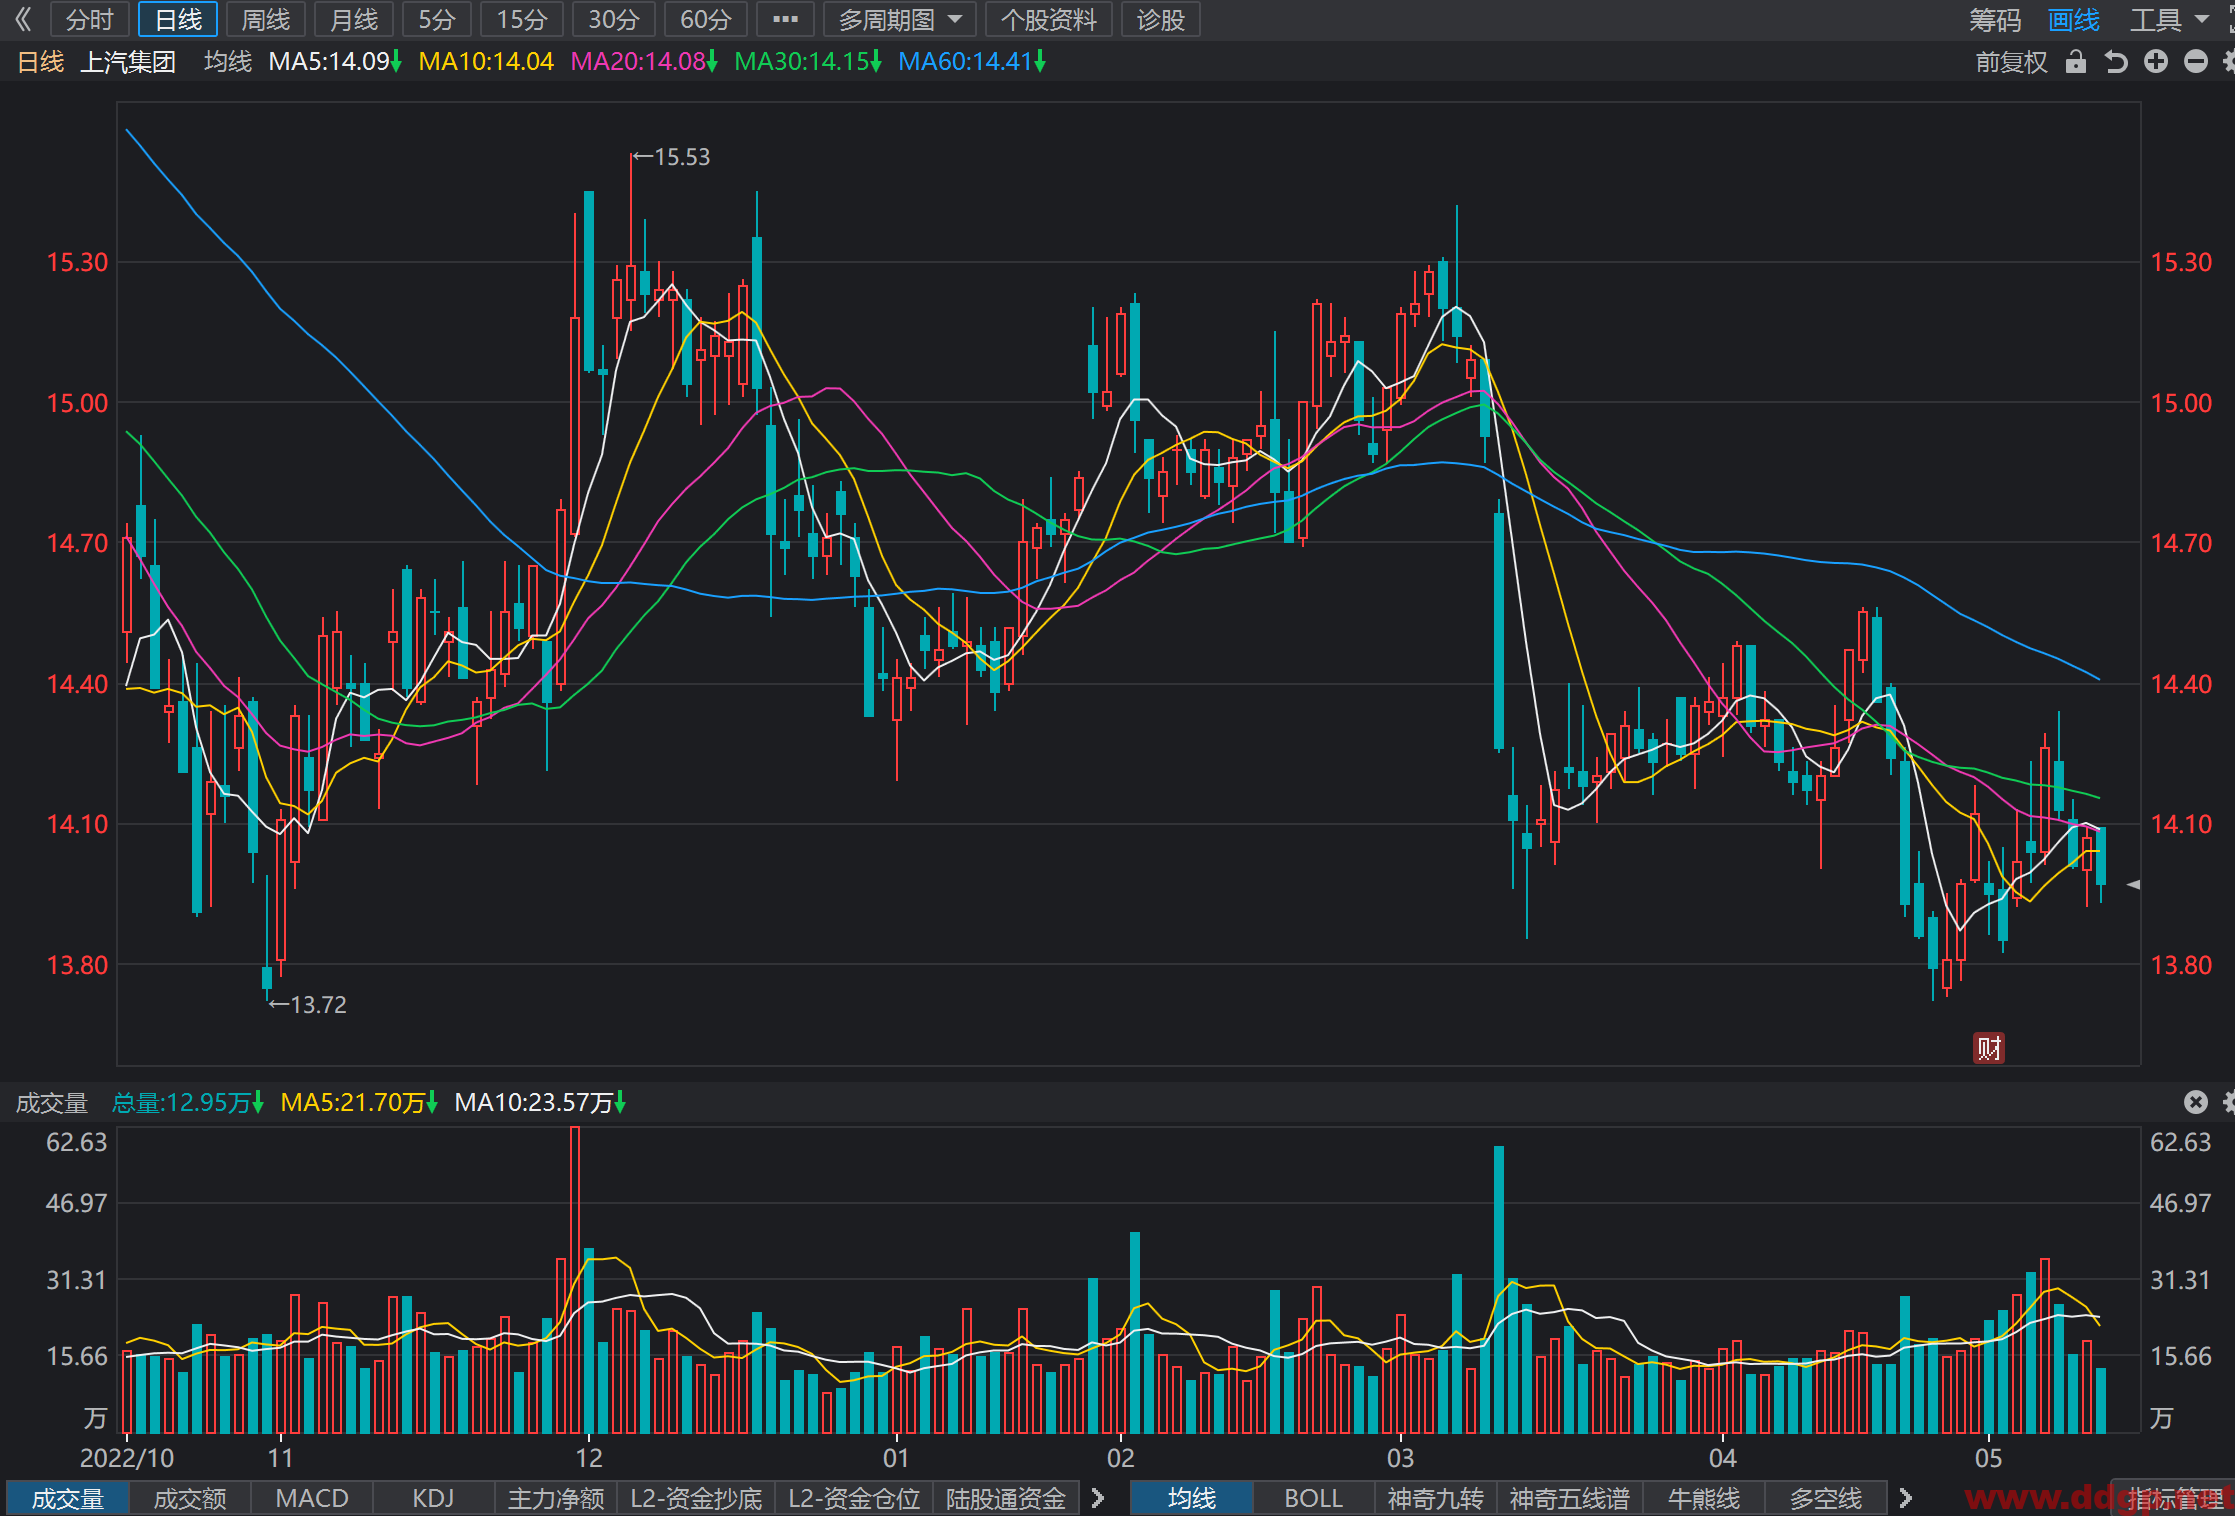The height and width of the screenshot is (1516, 2235).
Task: Click the volume MA10:23.57万 value
Action: (540, 1102)
